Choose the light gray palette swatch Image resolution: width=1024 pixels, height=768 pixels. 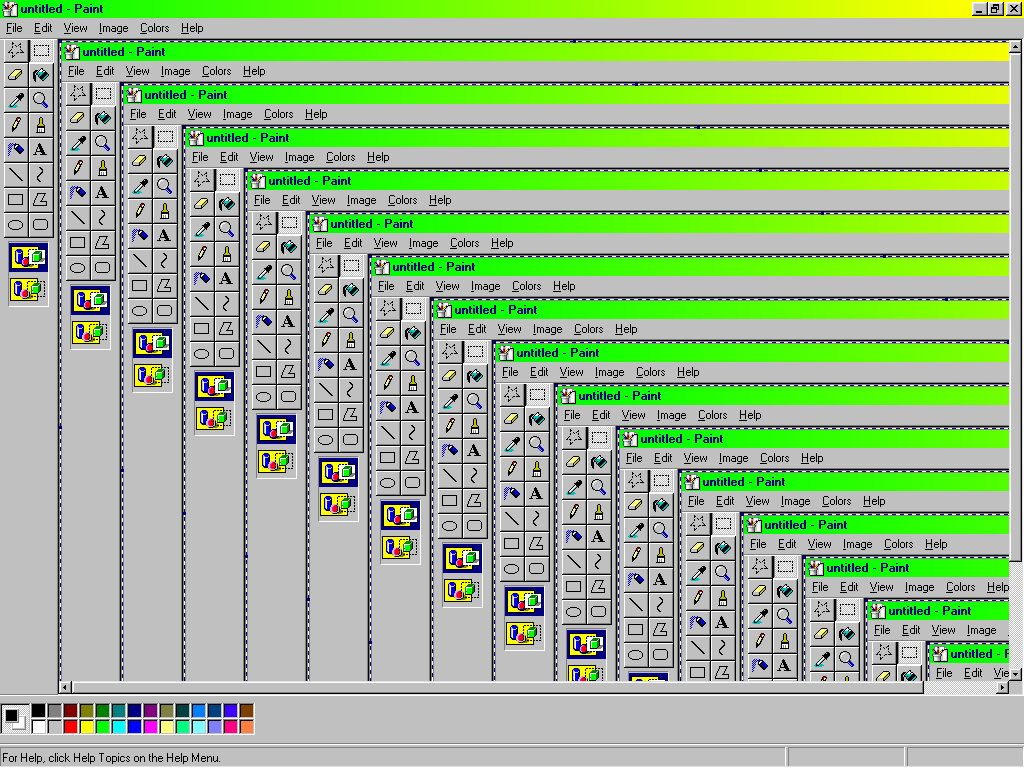(x=55, y=726)
